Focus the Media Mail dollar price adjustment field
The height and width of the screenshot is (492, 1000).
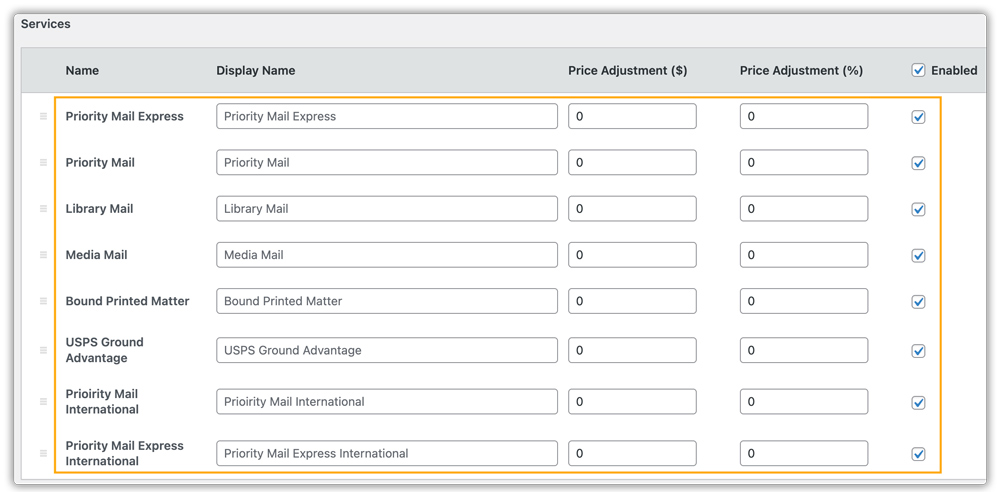coord(633,255)
